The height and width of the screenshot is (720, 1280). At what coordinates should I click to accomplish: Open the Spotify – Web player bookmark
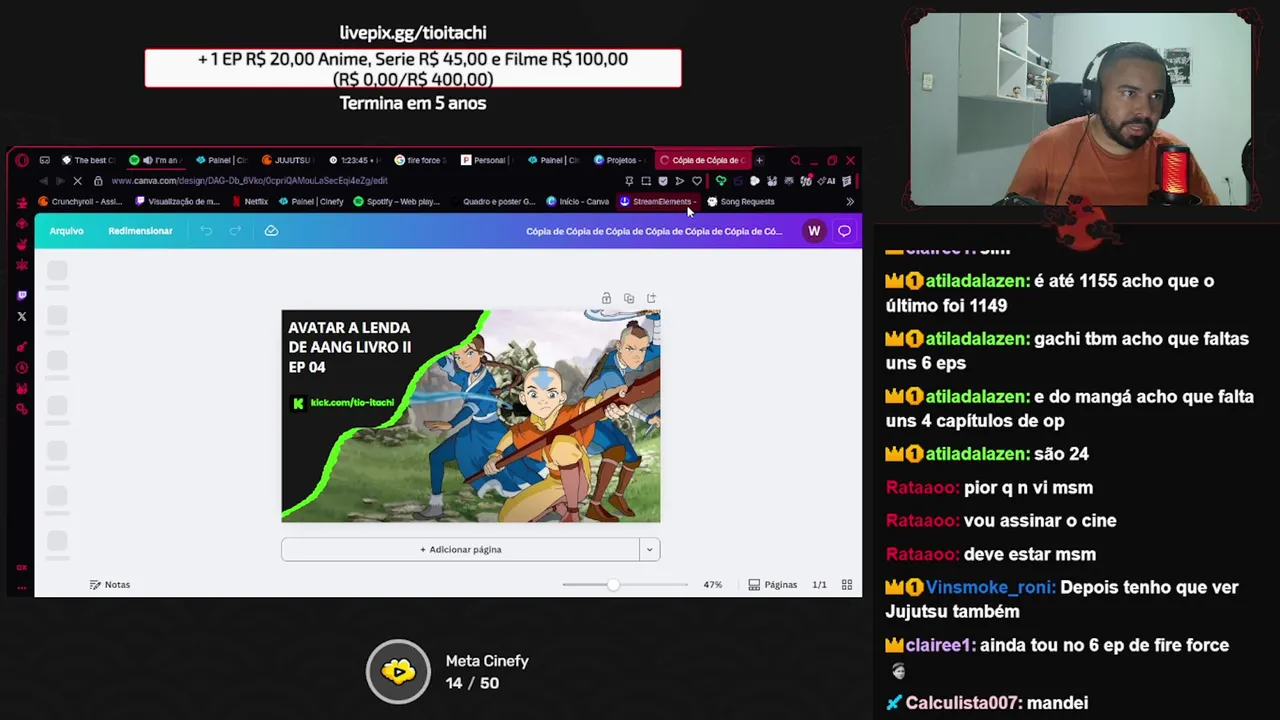(397, 201)
